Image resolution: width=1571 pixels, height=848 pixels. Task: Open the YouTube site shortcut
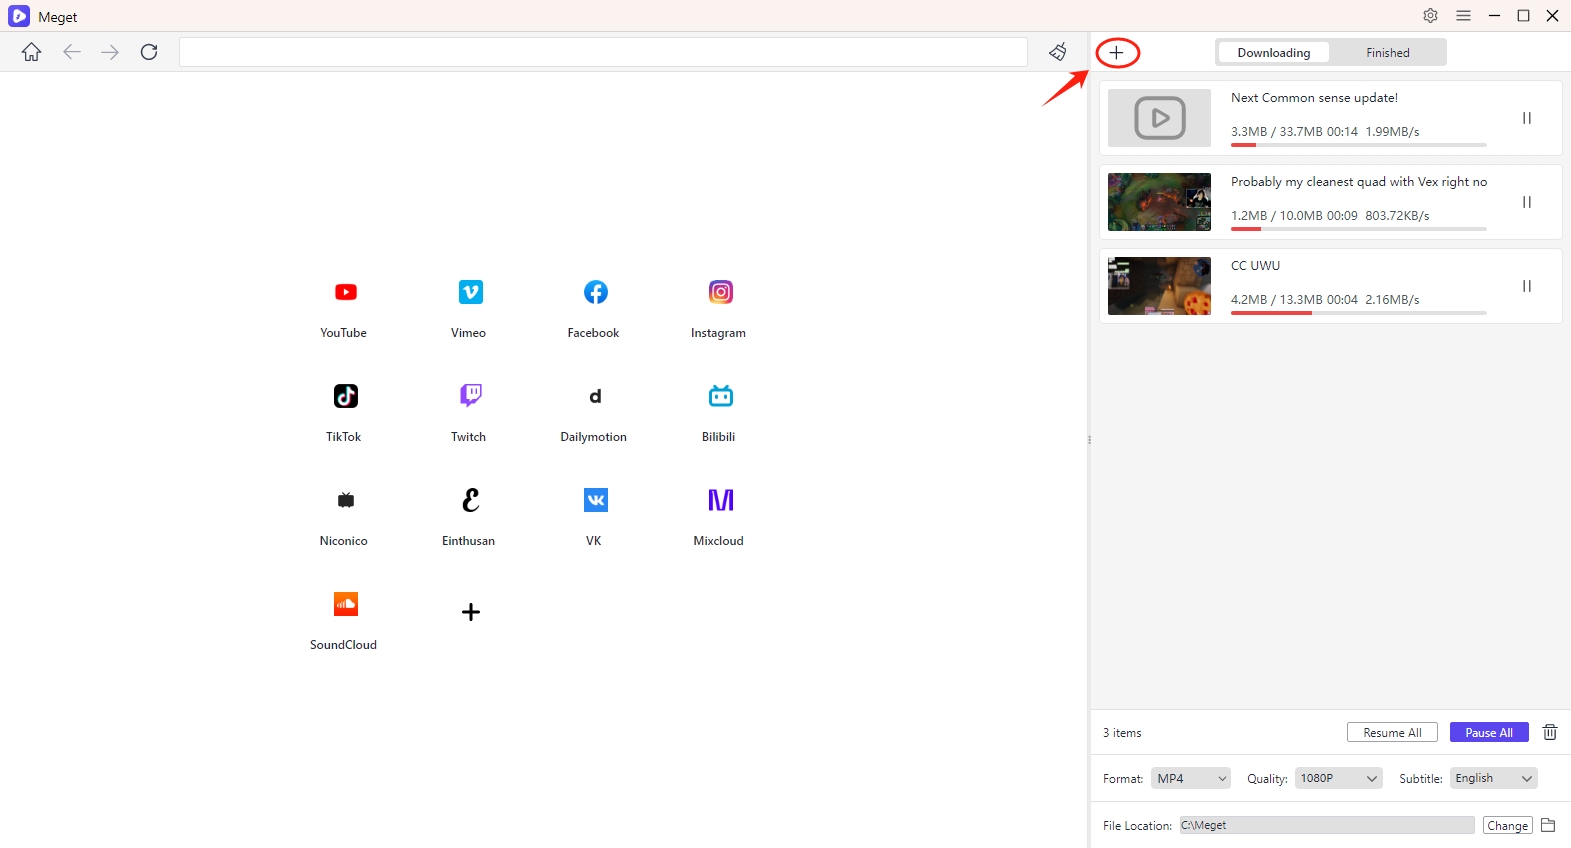pos(345,308)
